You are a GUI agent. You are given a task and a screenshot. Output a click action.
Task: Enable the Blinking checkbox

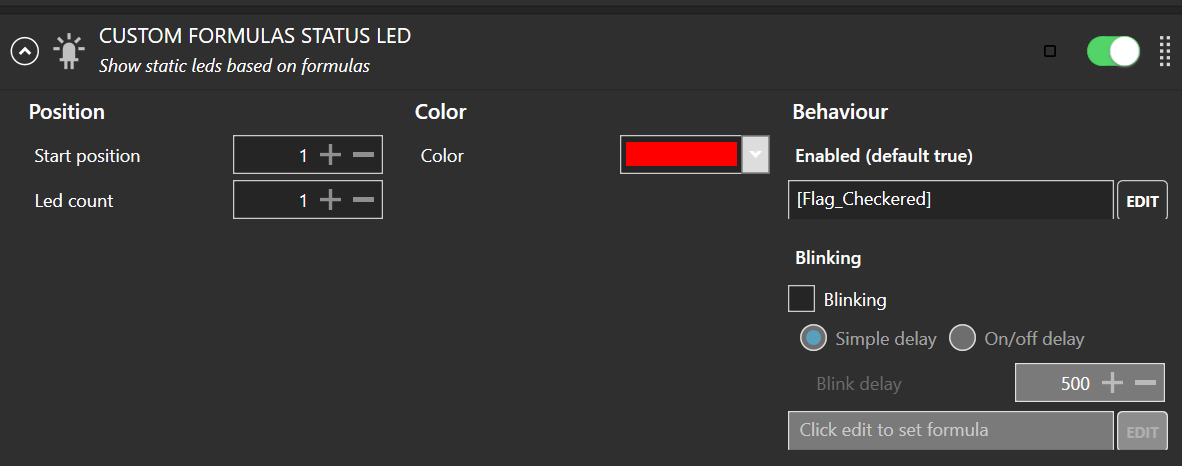(801, 299)
